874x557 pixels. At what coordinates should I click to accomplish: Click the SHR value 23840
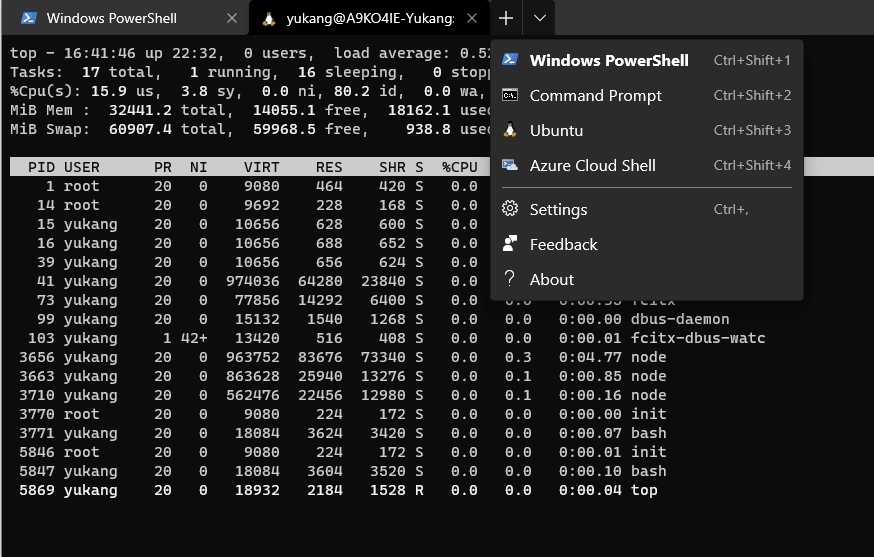(383, 282)
